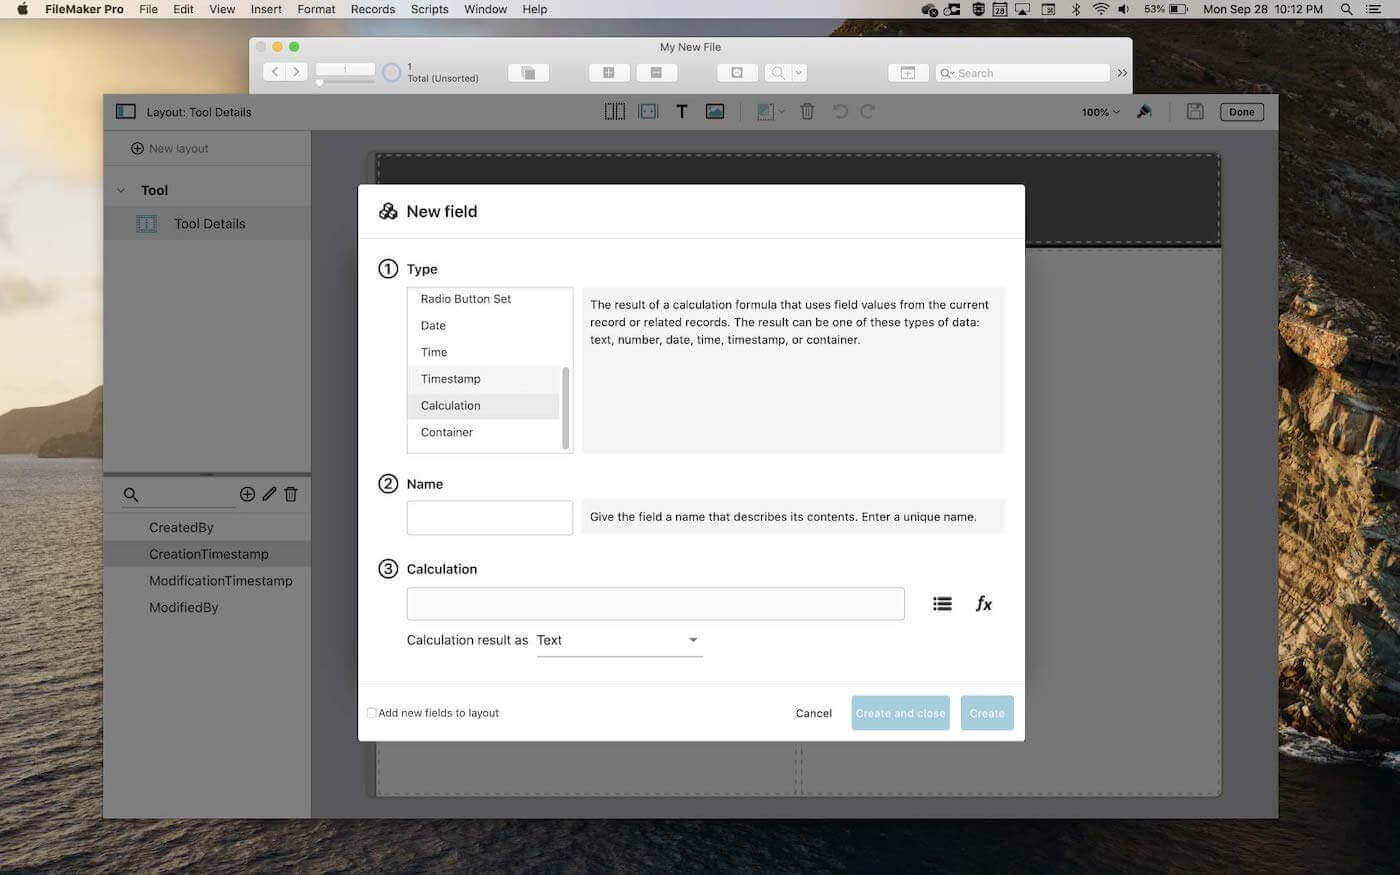
Task: Enable Add new fields to layout checkbox
Action: (371, 713)
